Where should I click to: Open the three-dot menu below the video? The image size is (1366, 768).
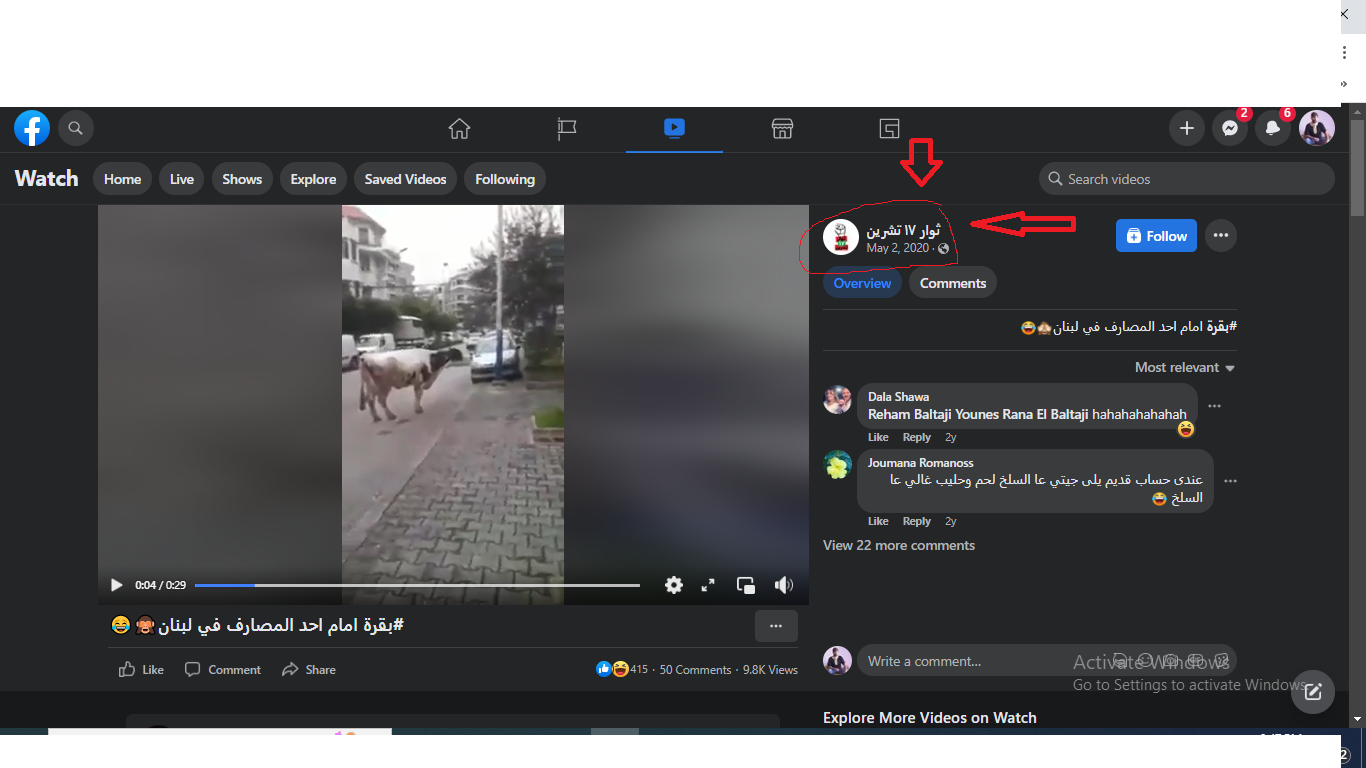776,626
